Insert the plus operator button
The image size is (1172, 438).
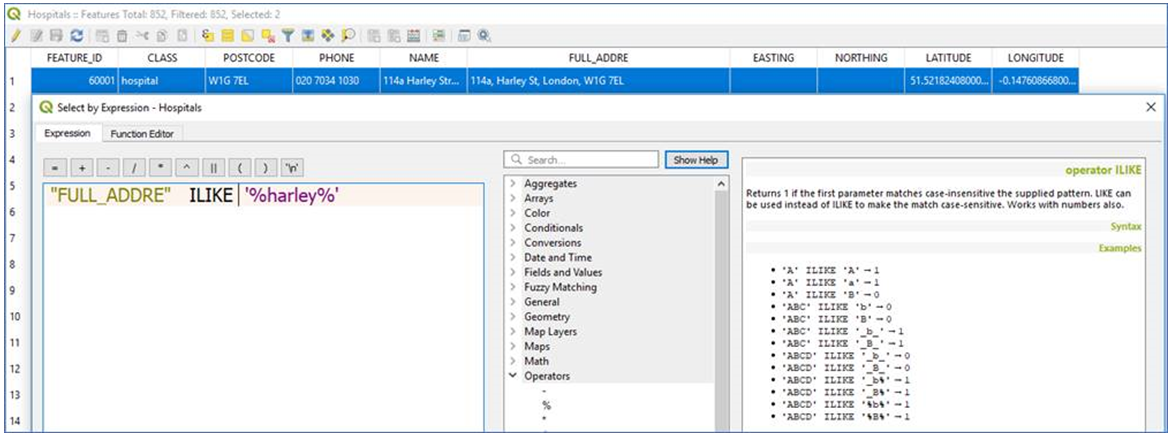coord(82,168)
